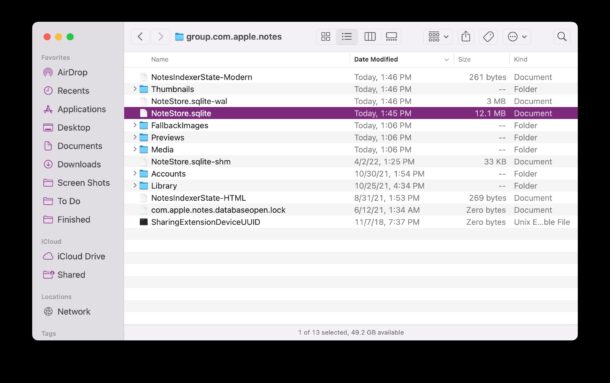Click the 4/2/22, 1:25 PM date cell
The image size is (610, 383).
tap(384, 162)
